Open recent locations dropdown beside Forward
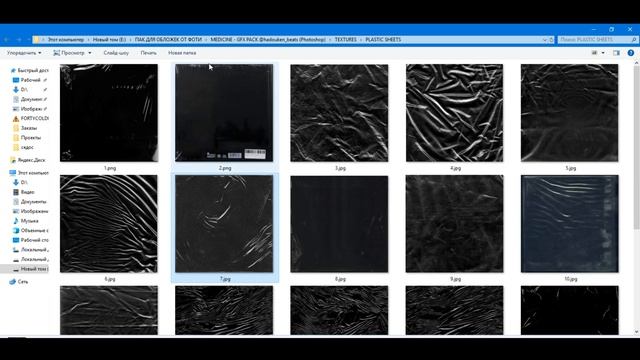This screenshot has width=640, height=360. pyautogui.click(x=28, y=40)
